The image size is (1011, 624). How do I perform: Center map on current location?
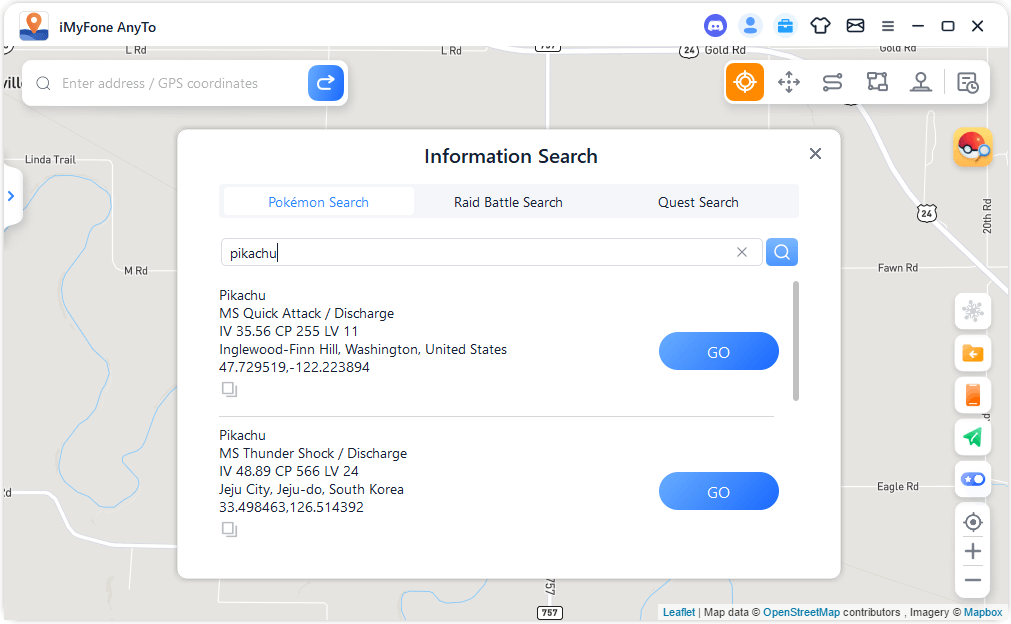pyautogui.click(x=973, y=522)
